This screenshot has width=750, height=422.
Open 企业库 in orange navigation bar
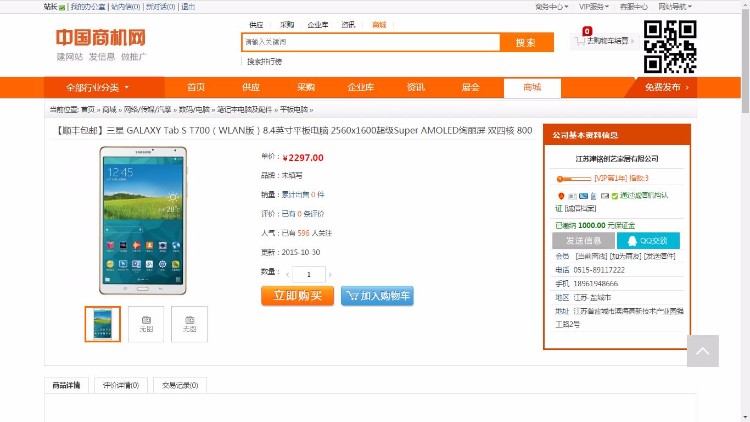click(x=361, y=87)
